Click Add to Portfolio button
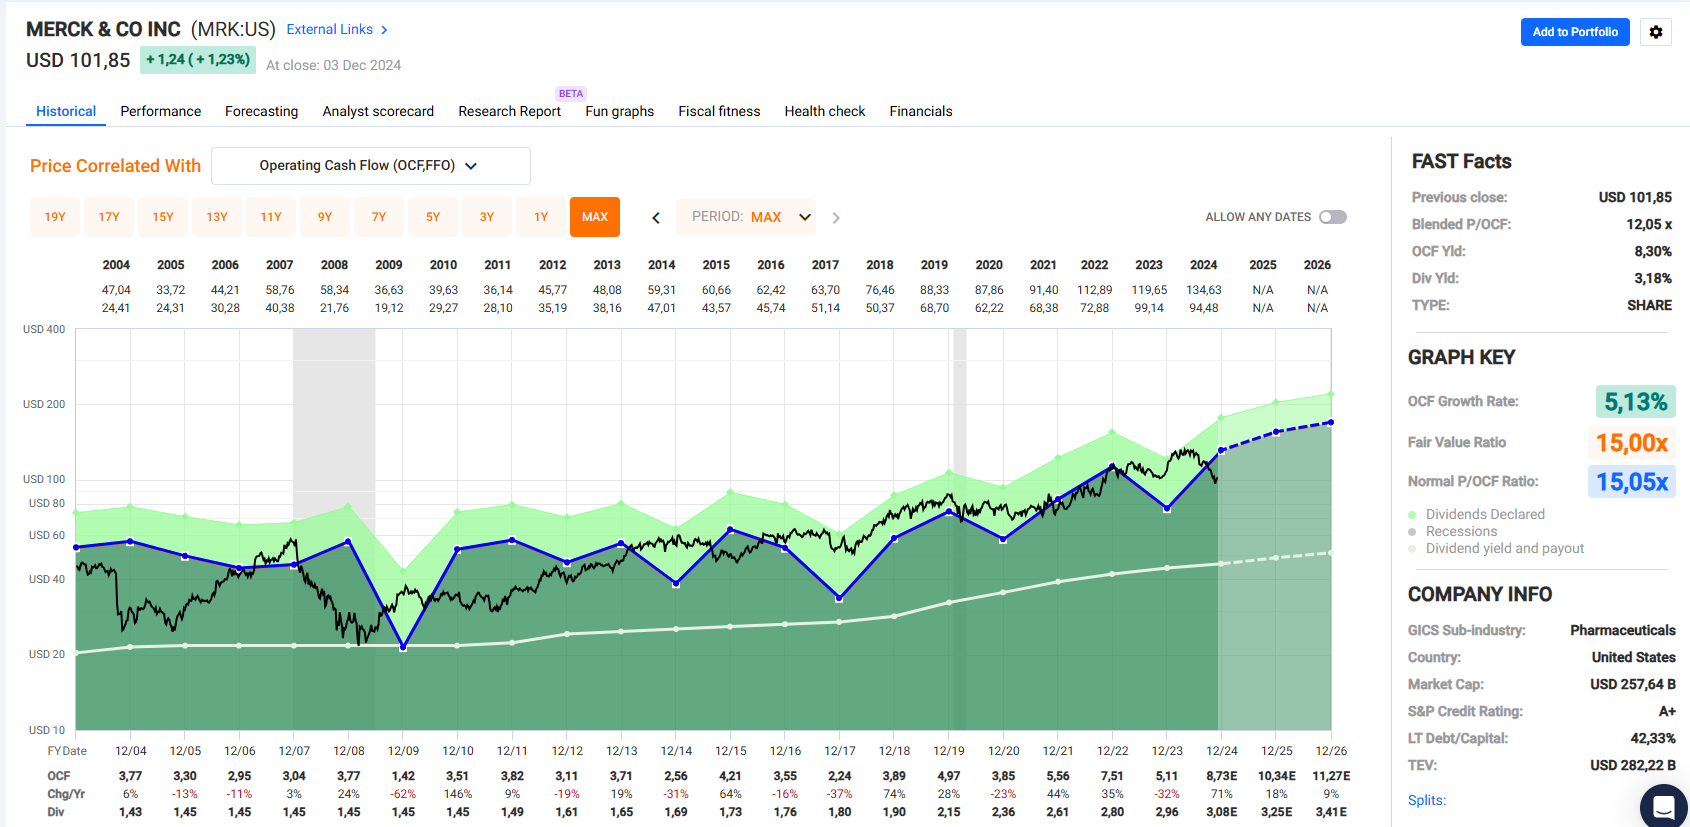The height and width of the screenshot is (827, 1690). tap(1575, 32)
